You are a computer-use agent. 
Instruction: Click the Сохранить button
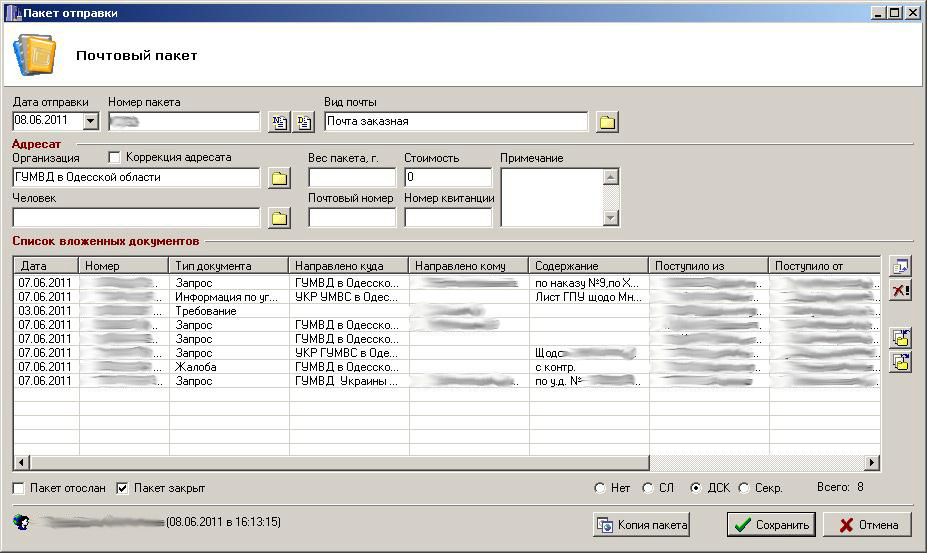(x=771, y=525)
